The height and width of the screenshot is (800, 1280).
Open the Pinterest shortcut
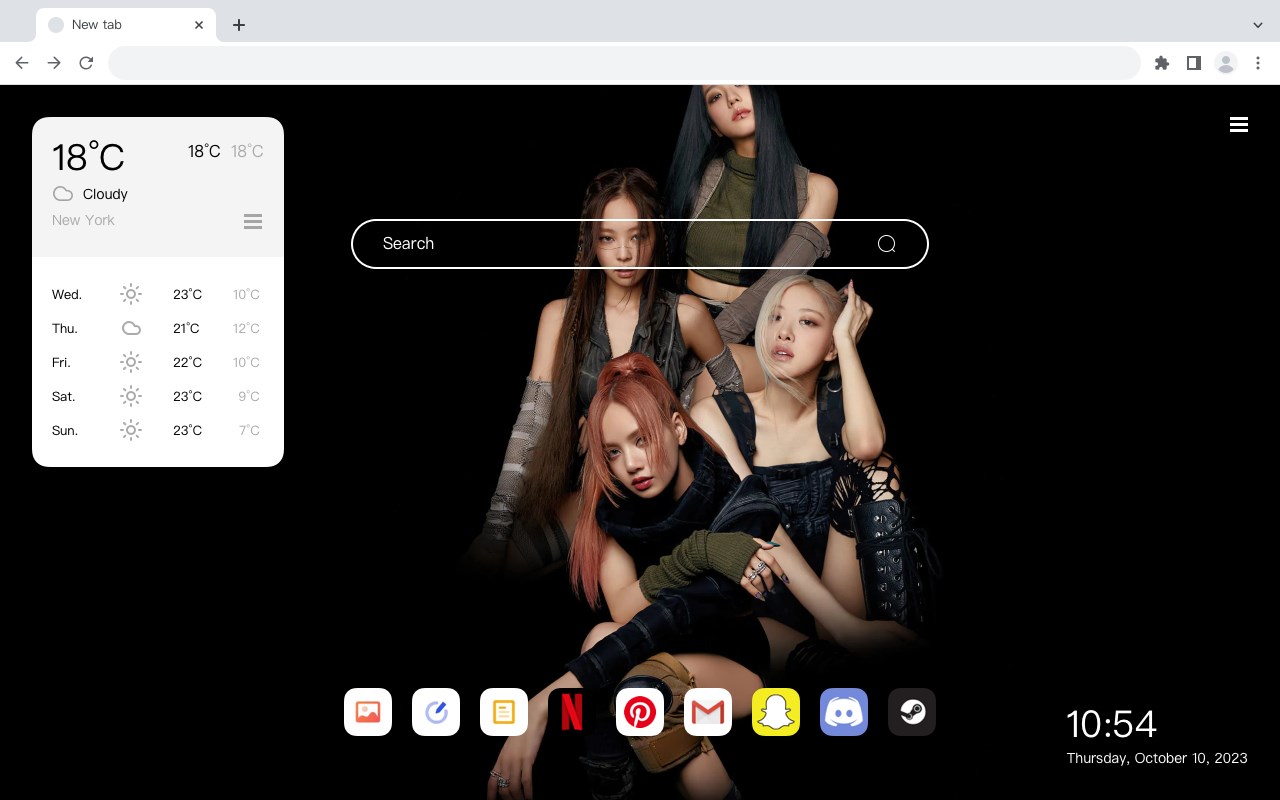[640, 712]
